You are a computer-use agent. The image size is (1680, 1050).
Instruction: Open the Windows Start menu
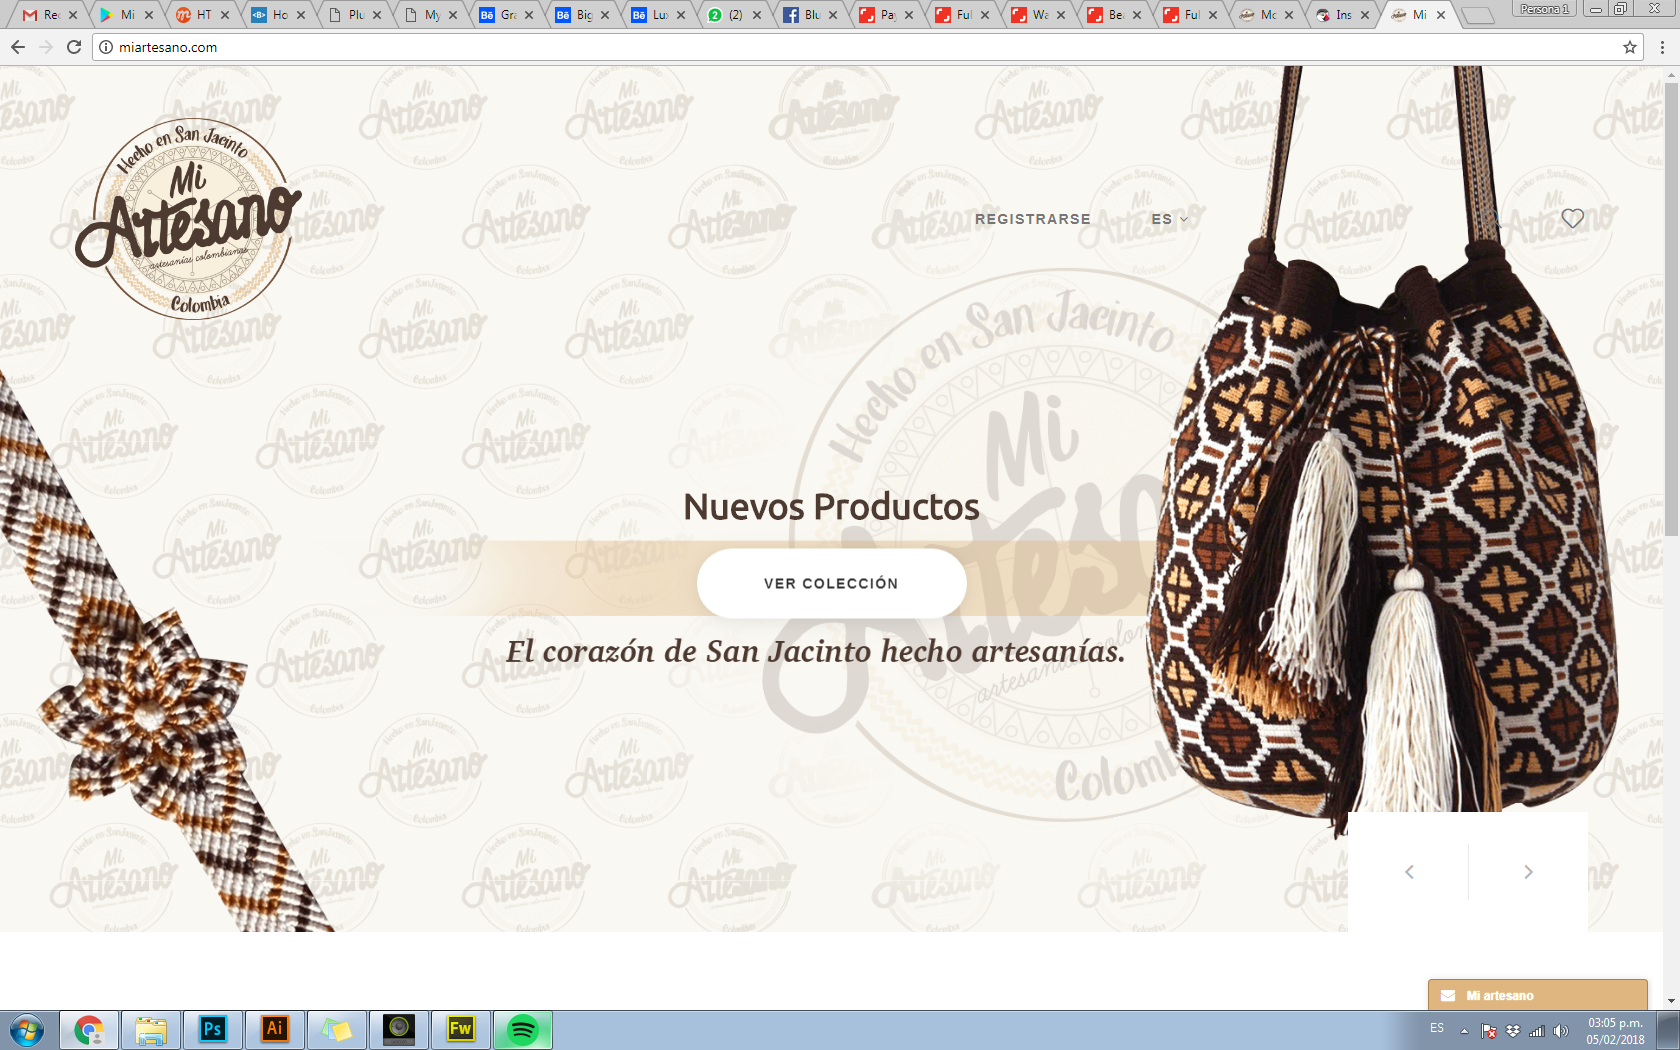click(27, 1030)
